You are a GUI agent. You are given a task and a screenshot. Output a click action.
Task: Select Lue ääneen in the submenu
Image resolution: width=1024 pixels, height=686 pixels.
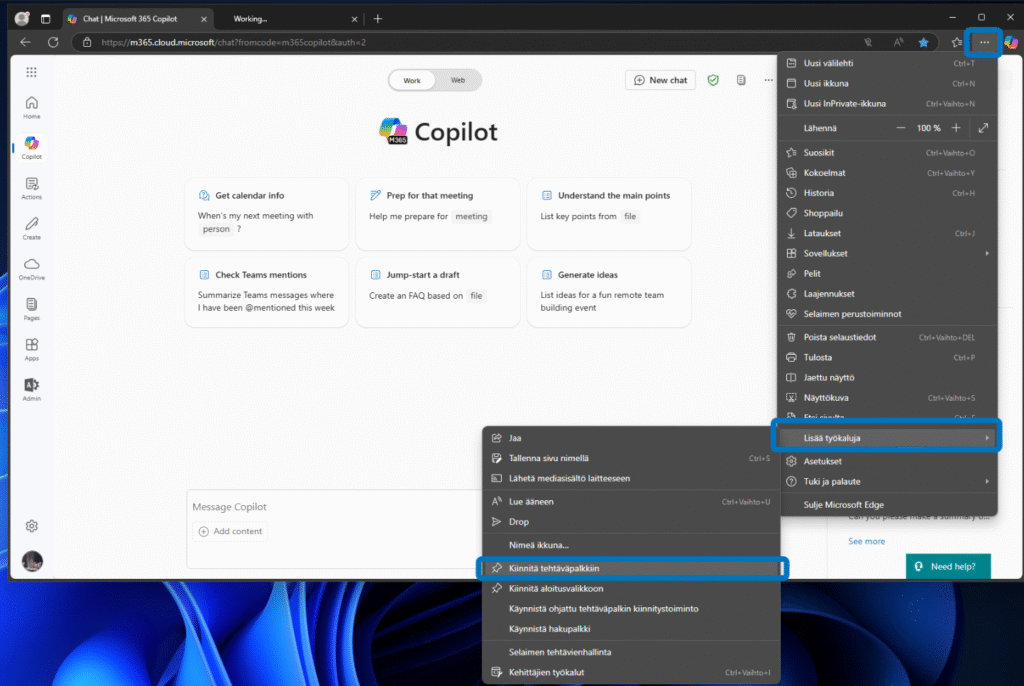coord(632,502)
